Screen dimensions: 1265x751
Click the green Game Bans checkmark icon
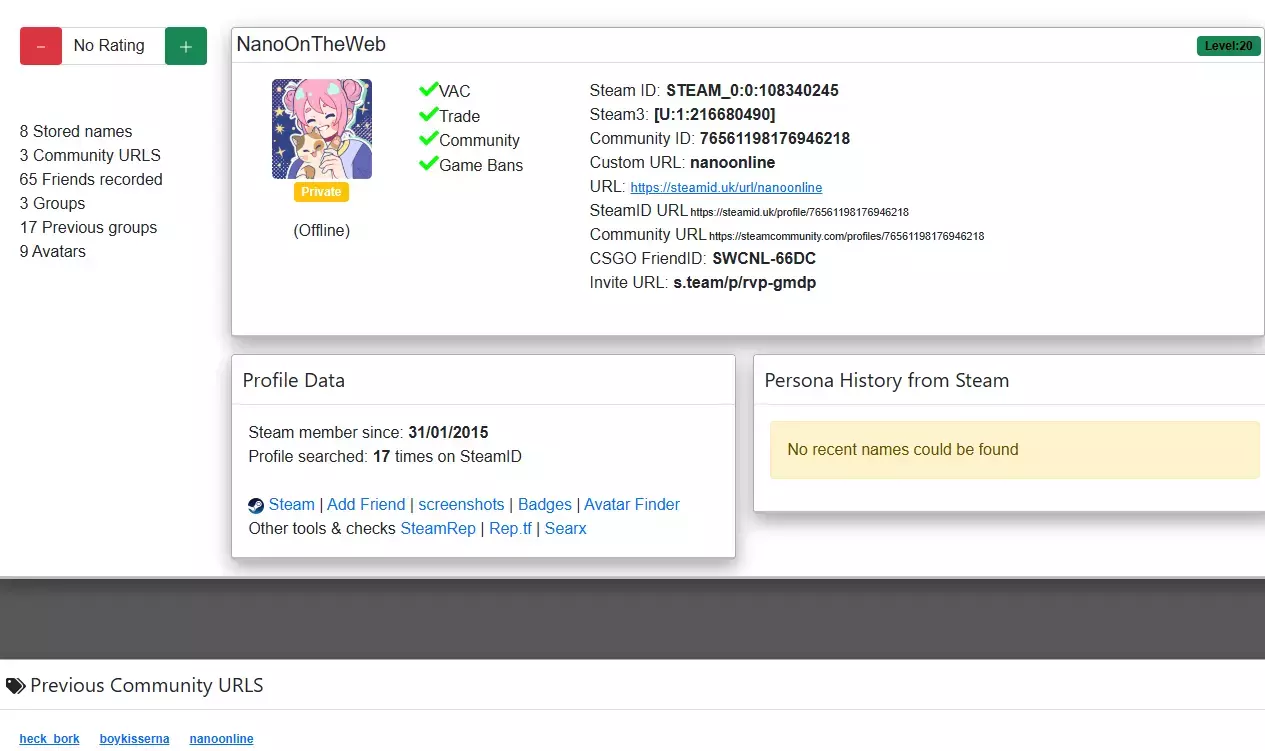[428, 164]
